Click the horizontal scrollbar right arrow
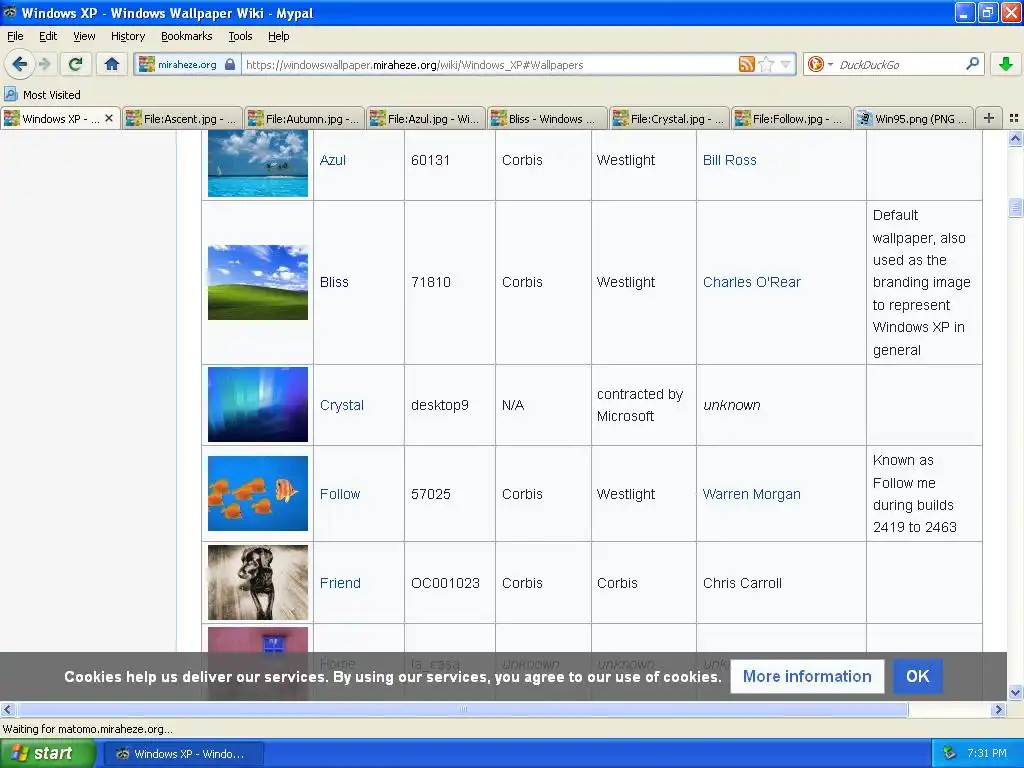This screenshot has width=1024, height=768. 998,709
